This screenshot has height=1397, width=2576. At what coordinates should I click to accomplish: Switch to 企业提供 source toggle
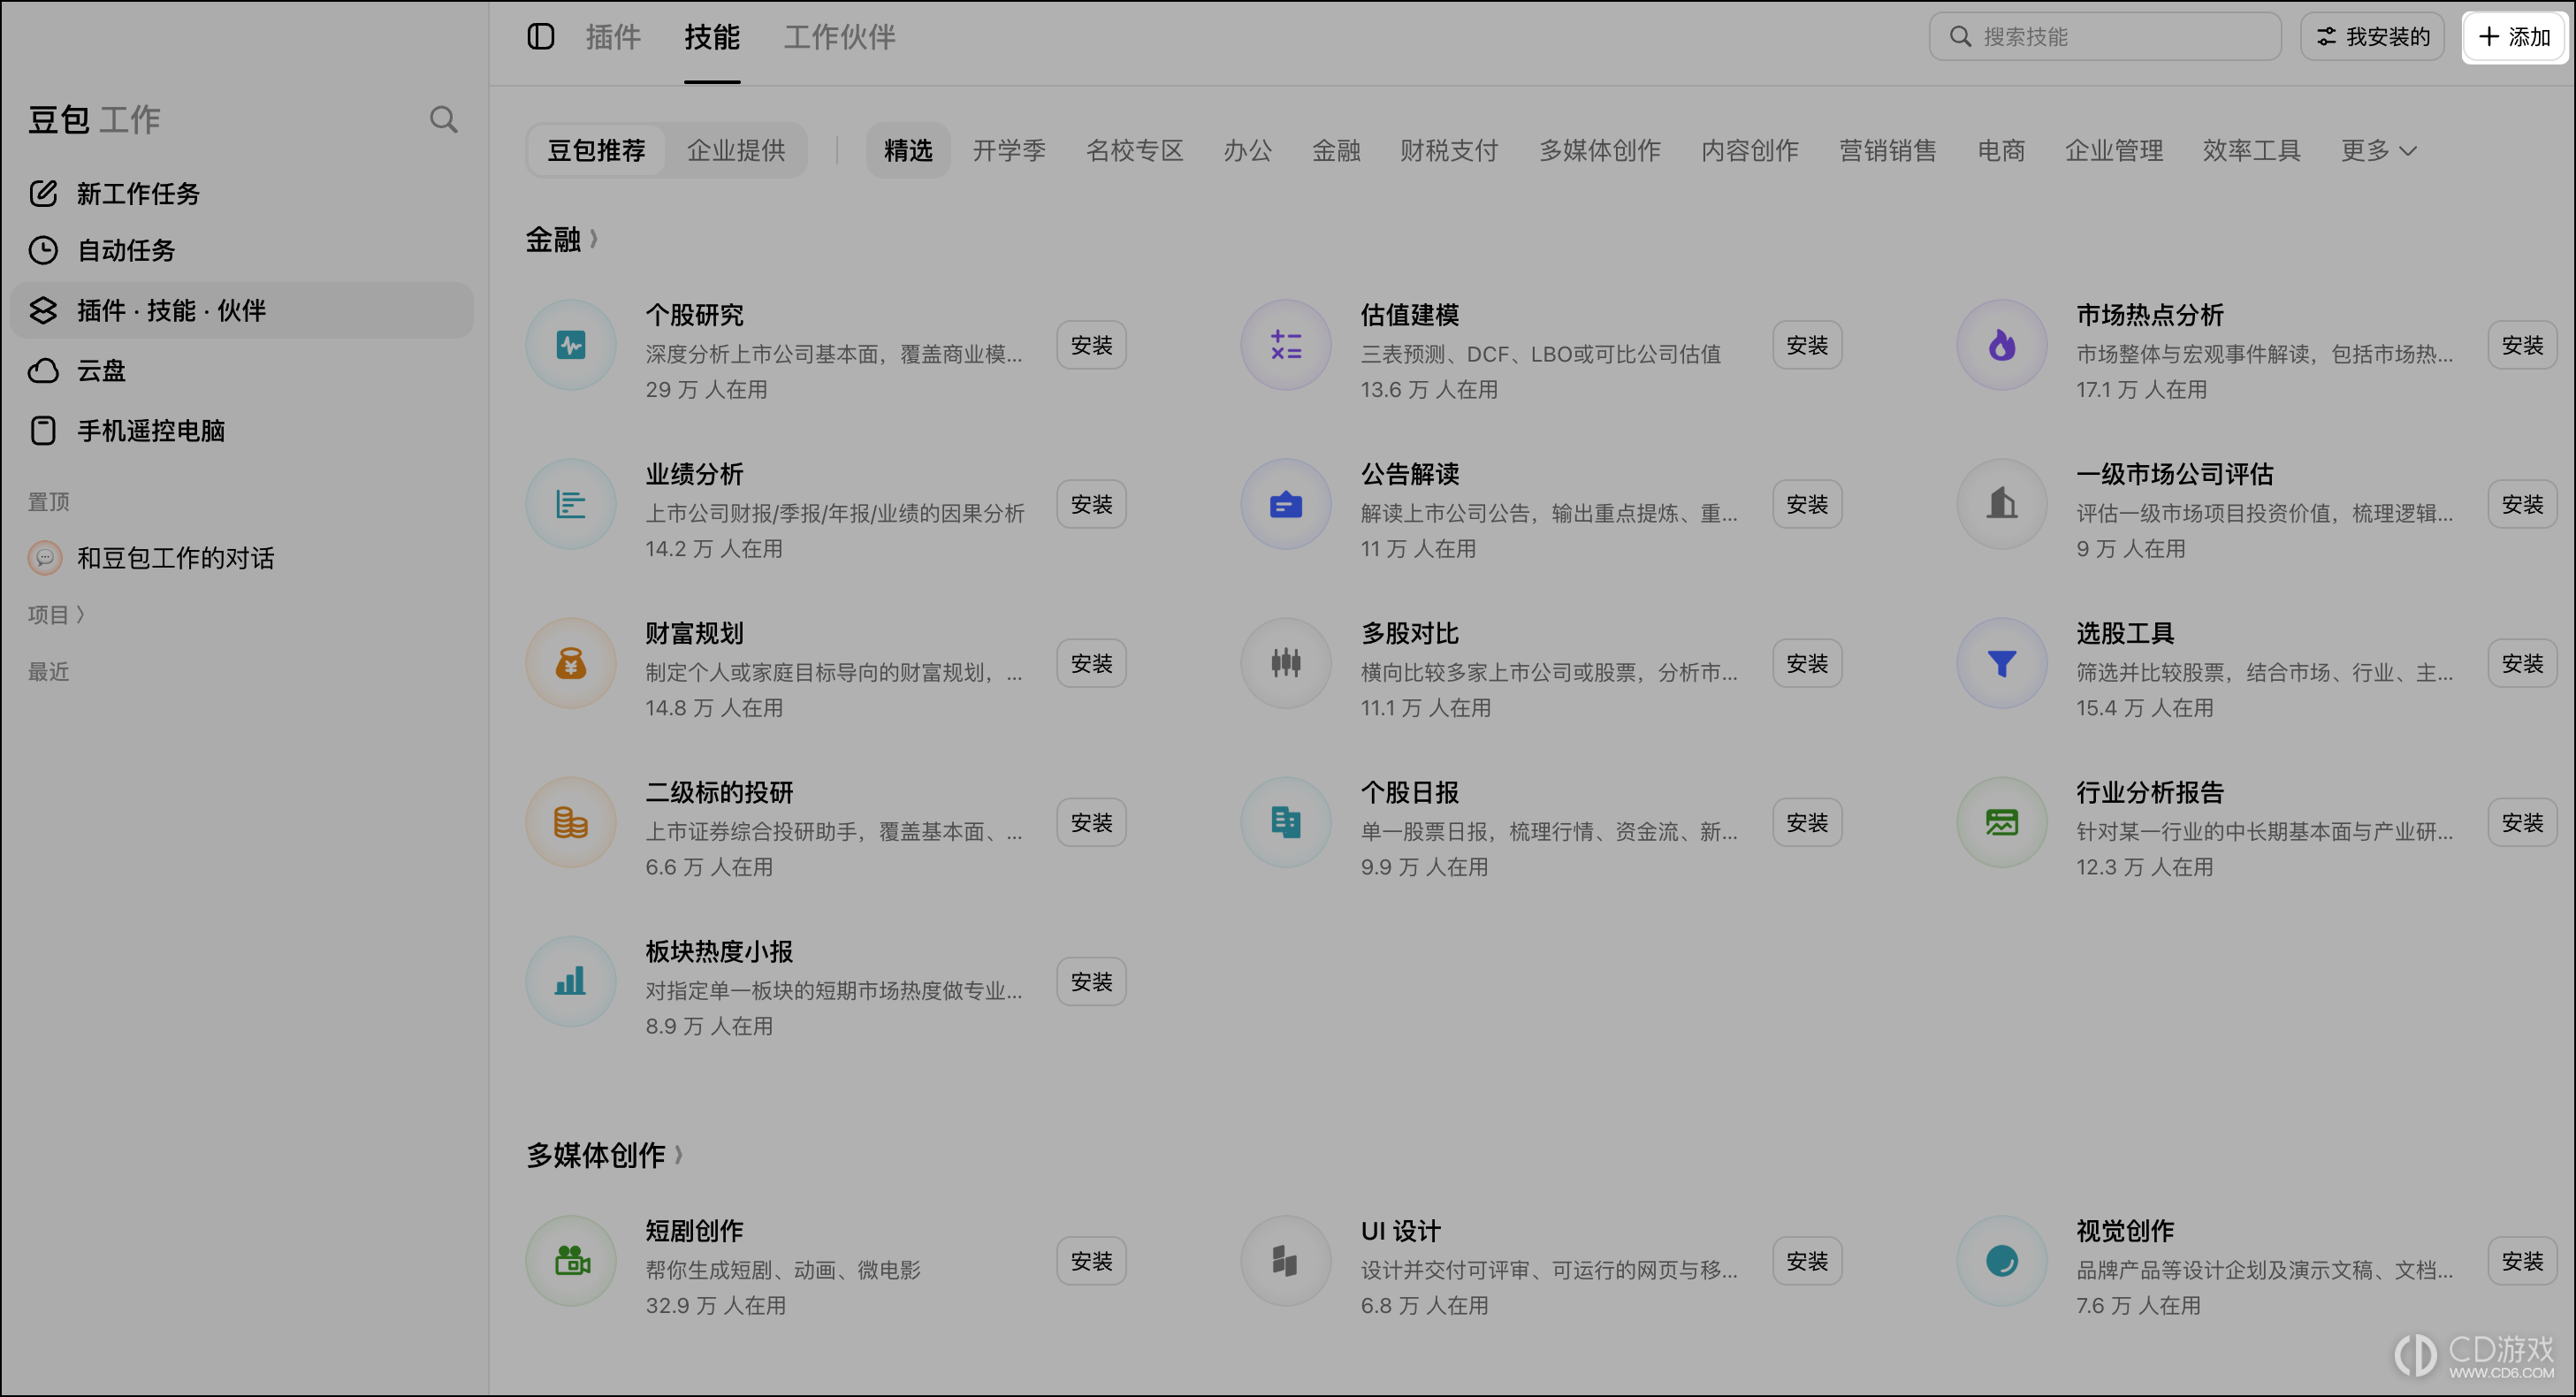pyautogui.click(x=736, y=150)
